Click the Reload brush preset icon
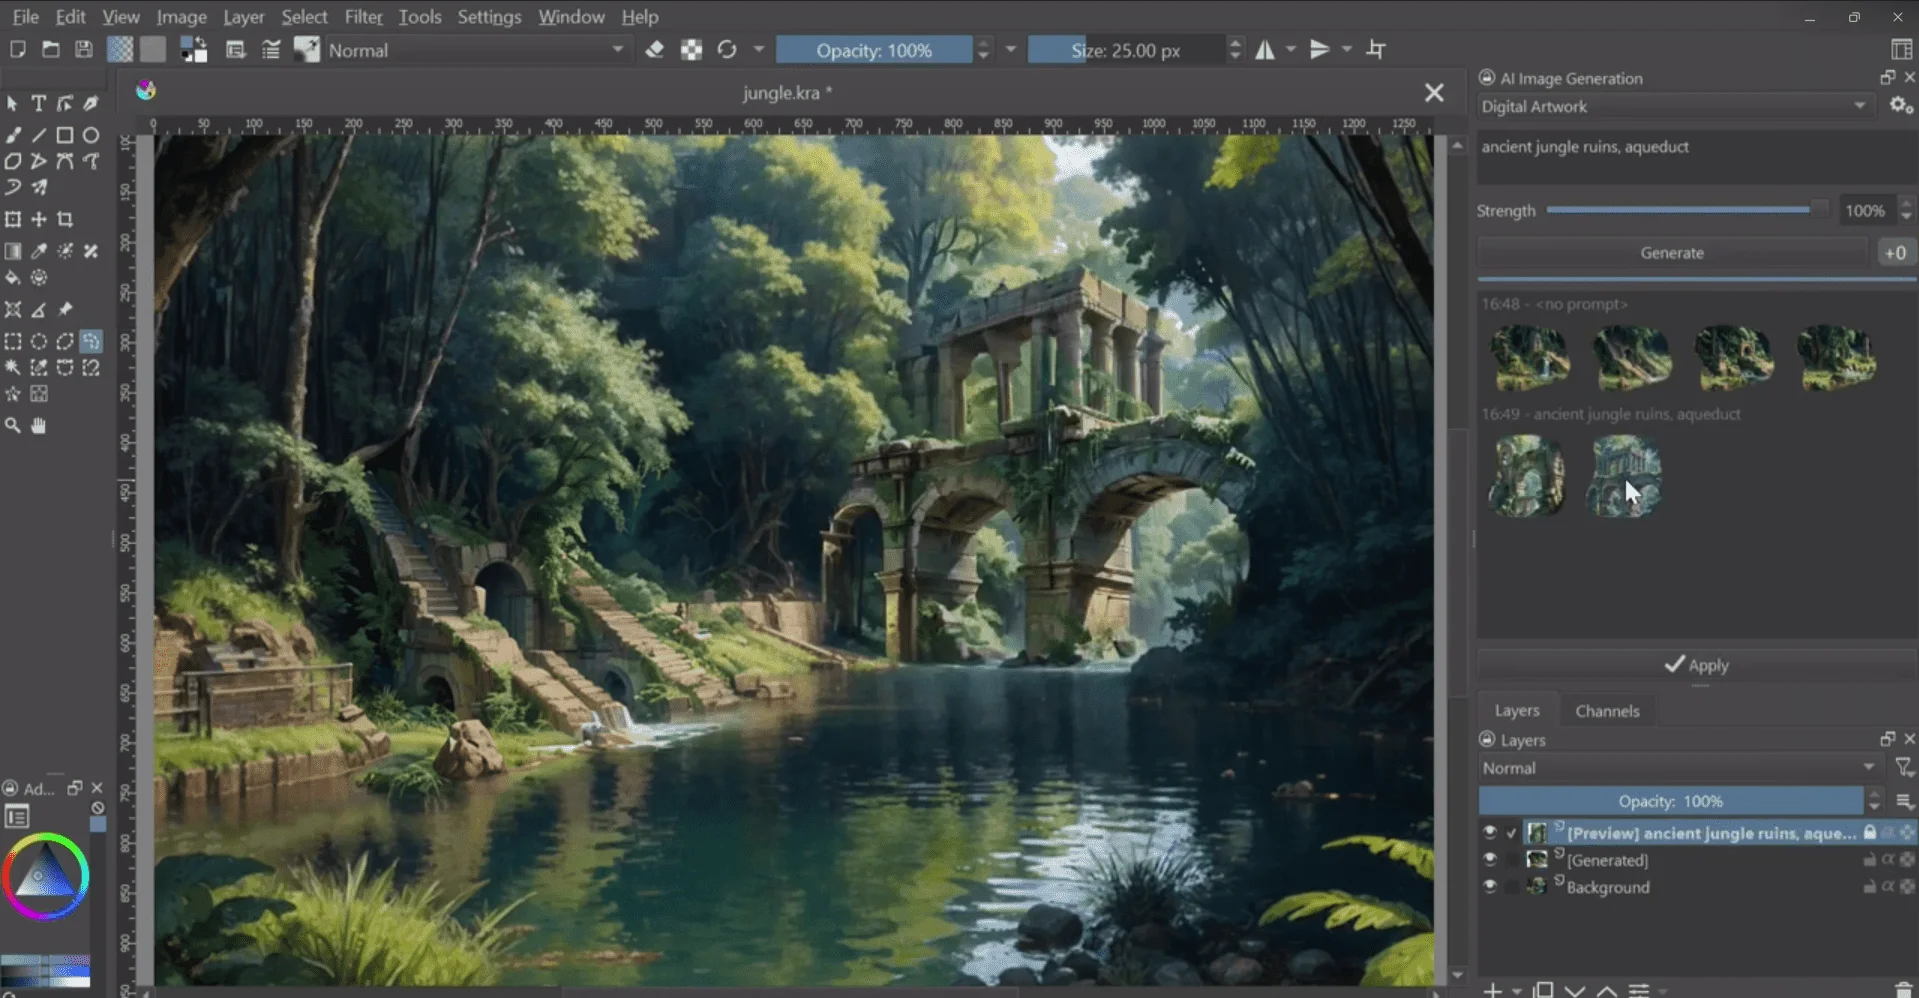 pos(727,50)
